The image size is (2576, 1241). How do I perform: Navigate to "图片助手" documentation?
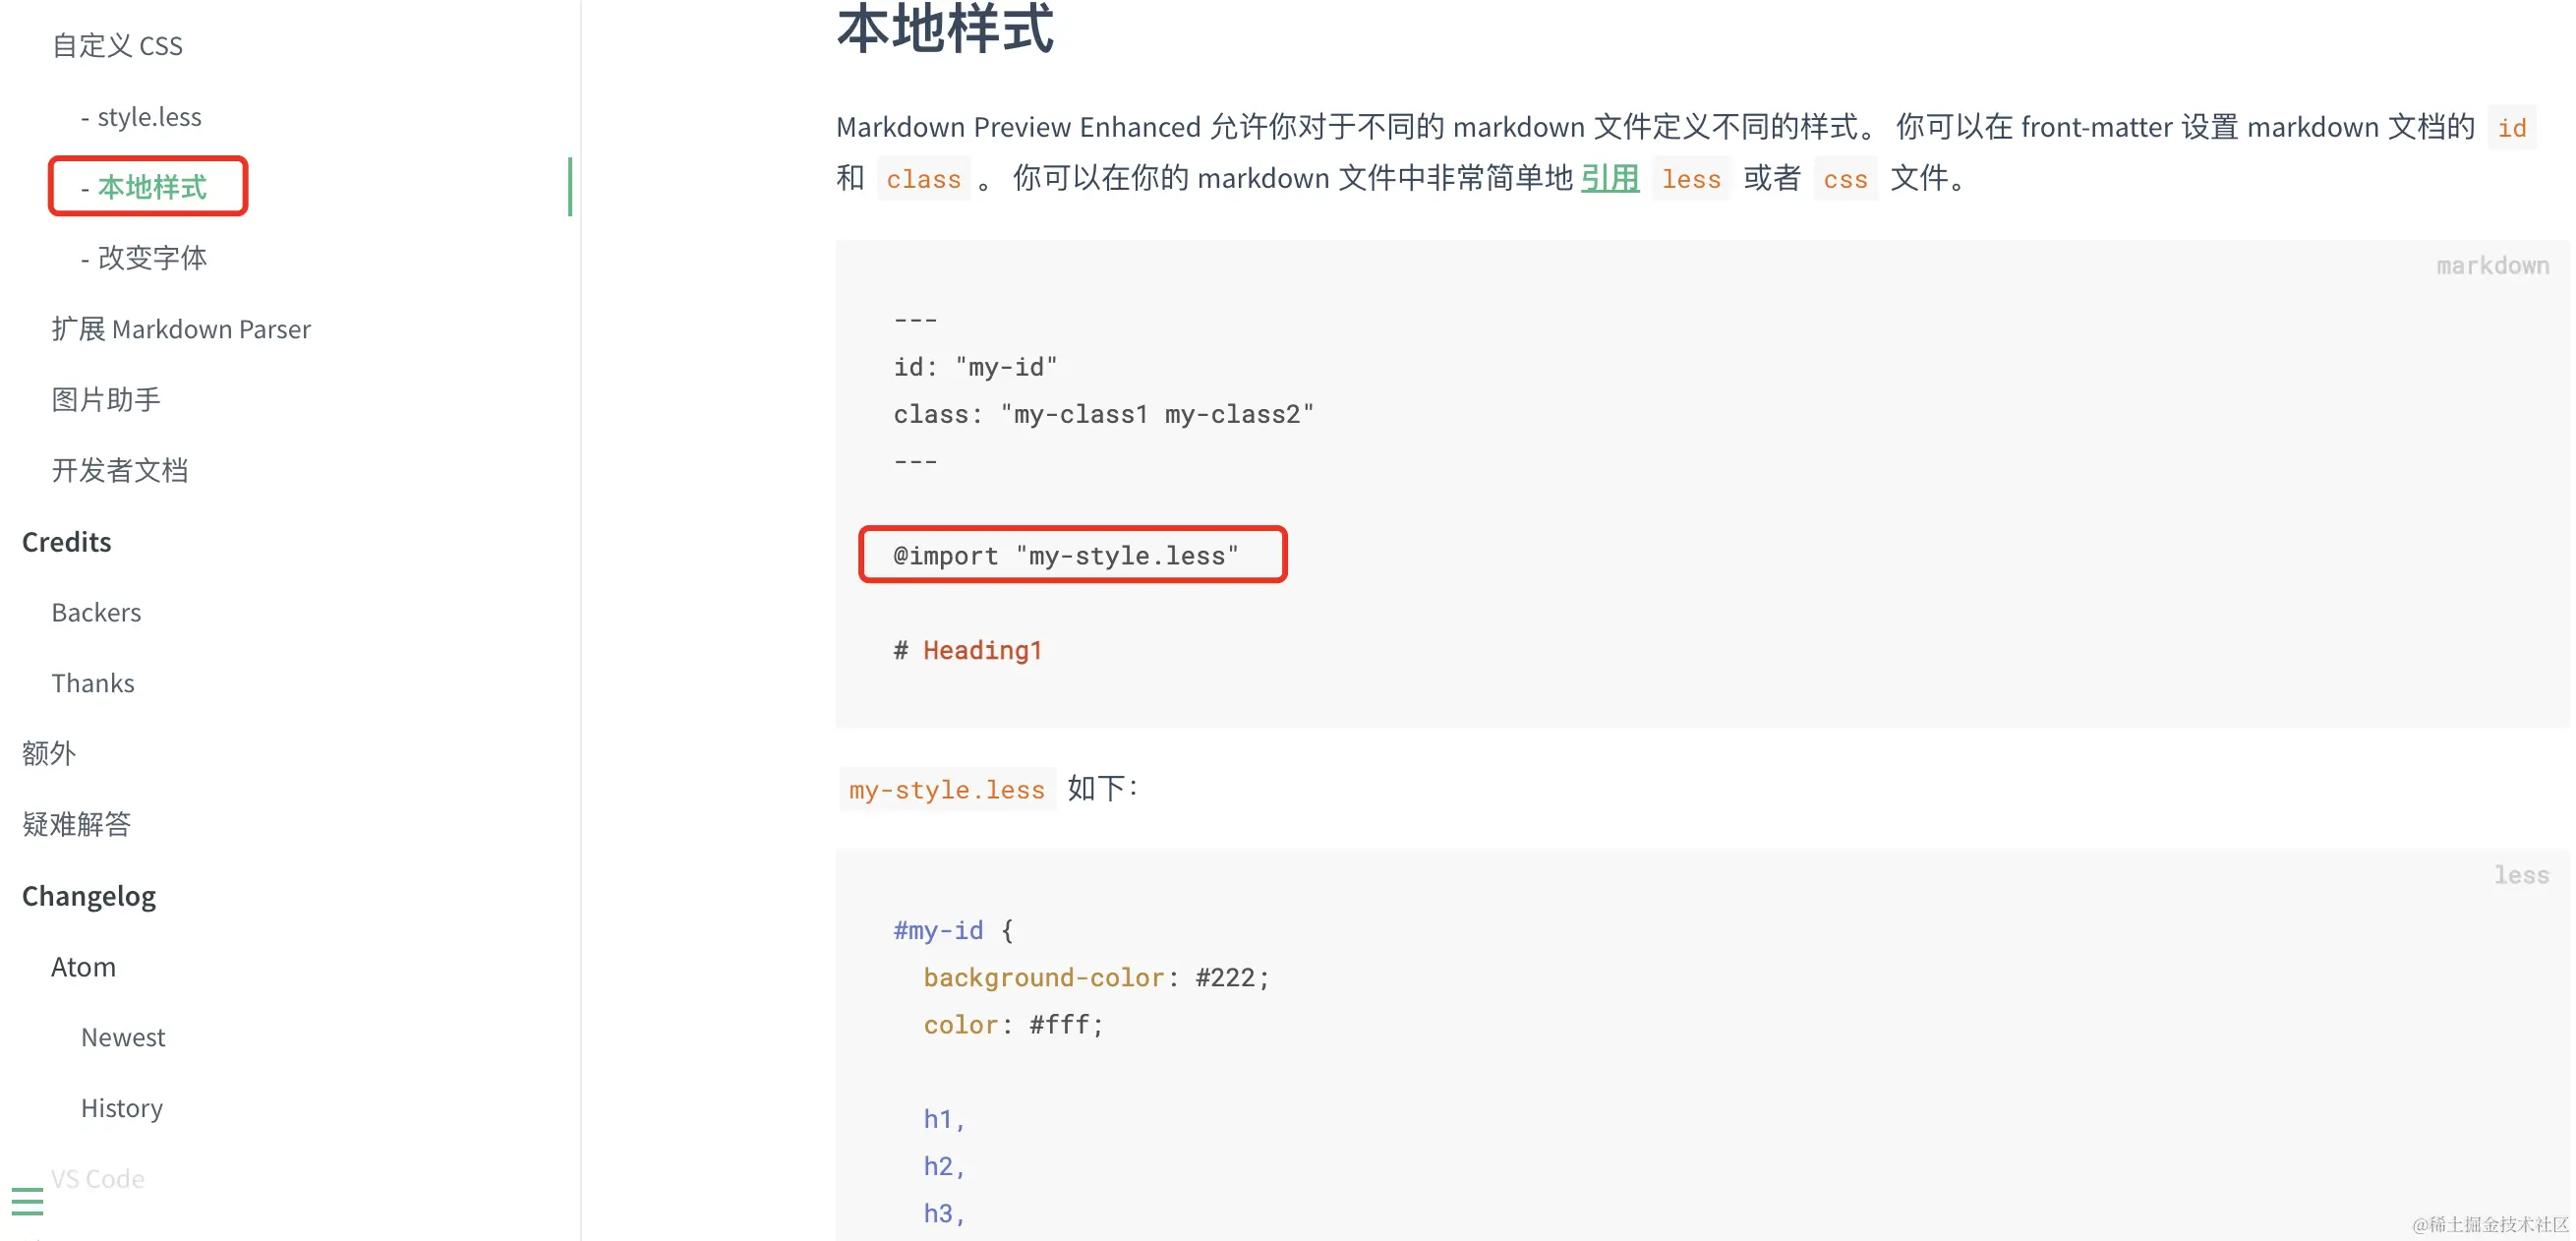pos(108,398)
